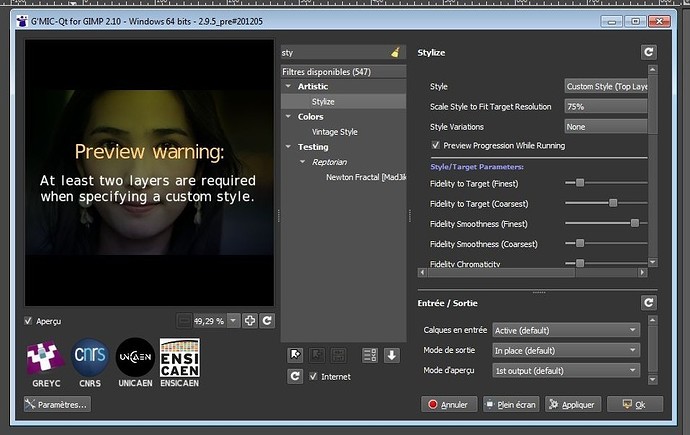The width and height of the screenshot is (690, 435).
Task: Click the GREYC logo
Action: pos(46,358)
